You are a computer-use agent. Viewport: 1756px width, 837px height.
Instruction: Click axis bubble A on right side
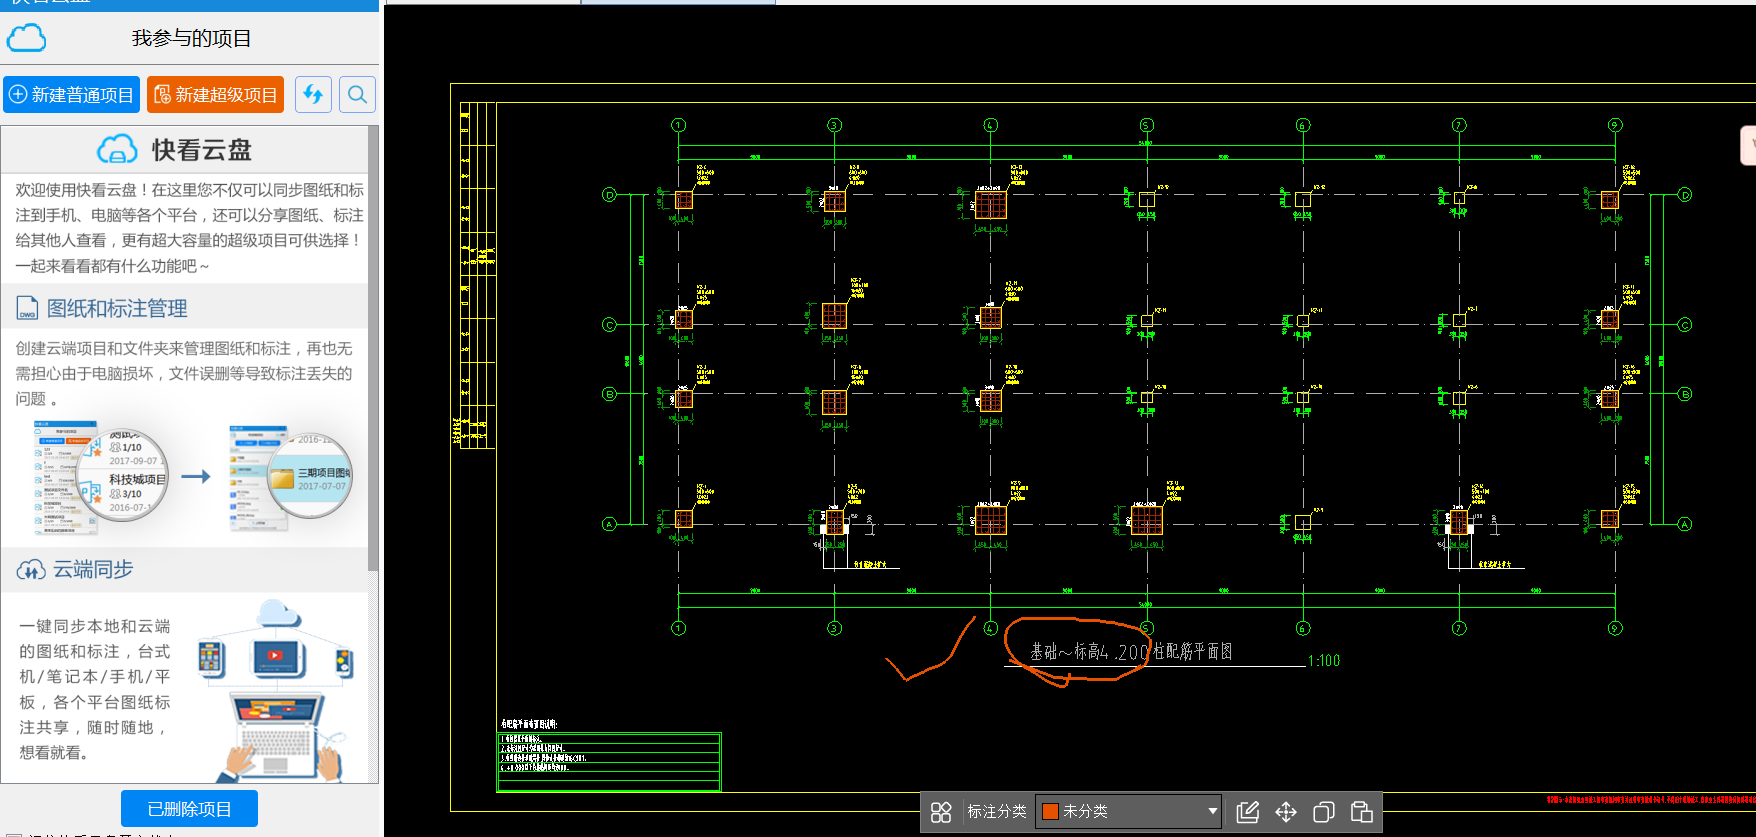coord(1684,524)
